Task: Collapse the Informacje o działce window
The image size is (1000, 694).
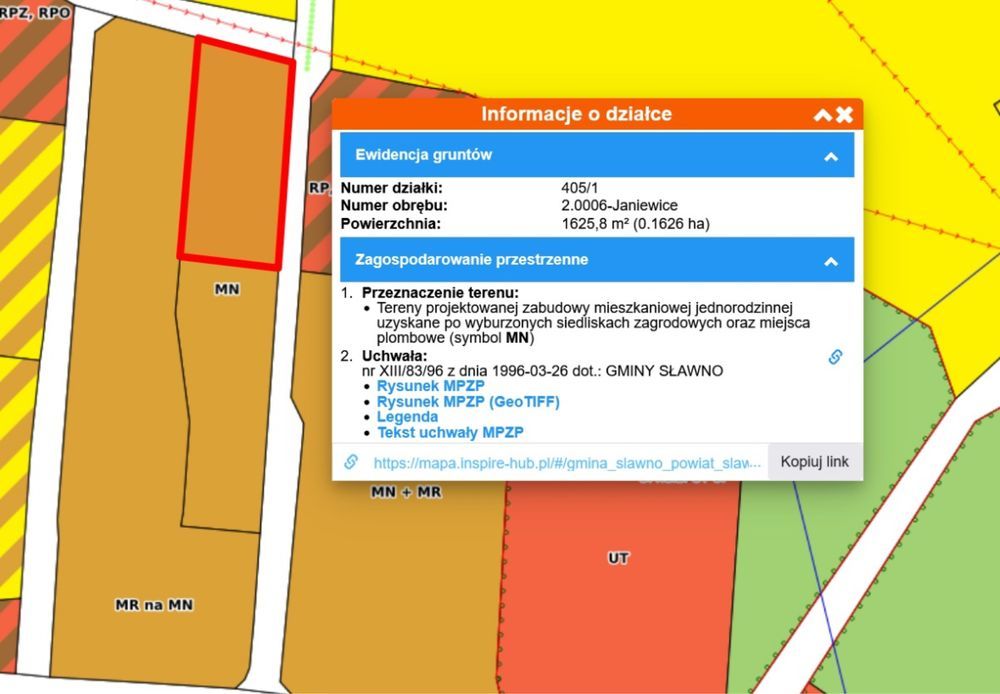Action: tap(823, 115)
